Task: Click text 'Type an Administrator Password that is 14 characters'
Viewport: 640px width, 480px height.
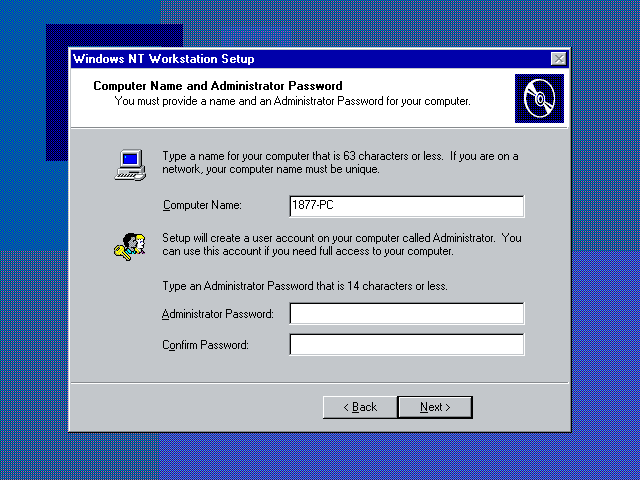Action: 287,286
